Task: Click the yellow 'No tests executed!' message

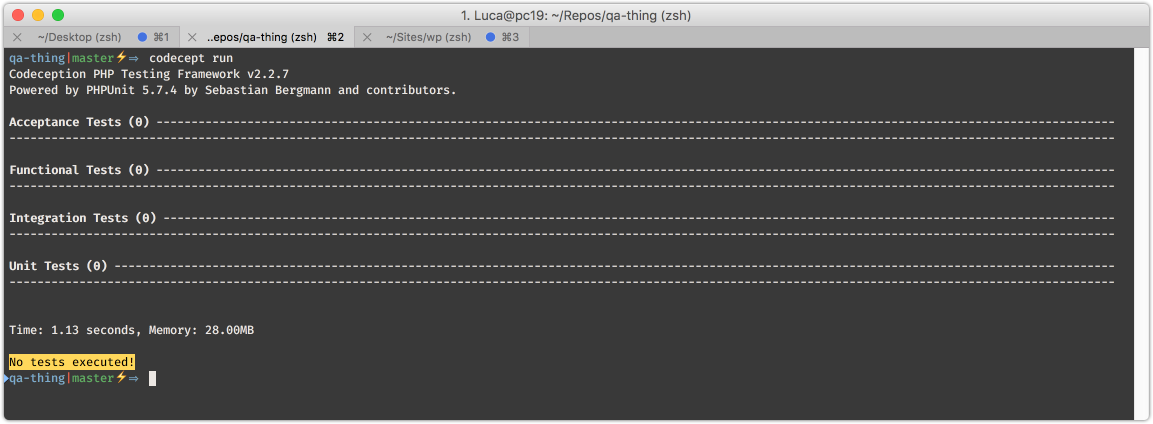Action: [x=72, y=362]
